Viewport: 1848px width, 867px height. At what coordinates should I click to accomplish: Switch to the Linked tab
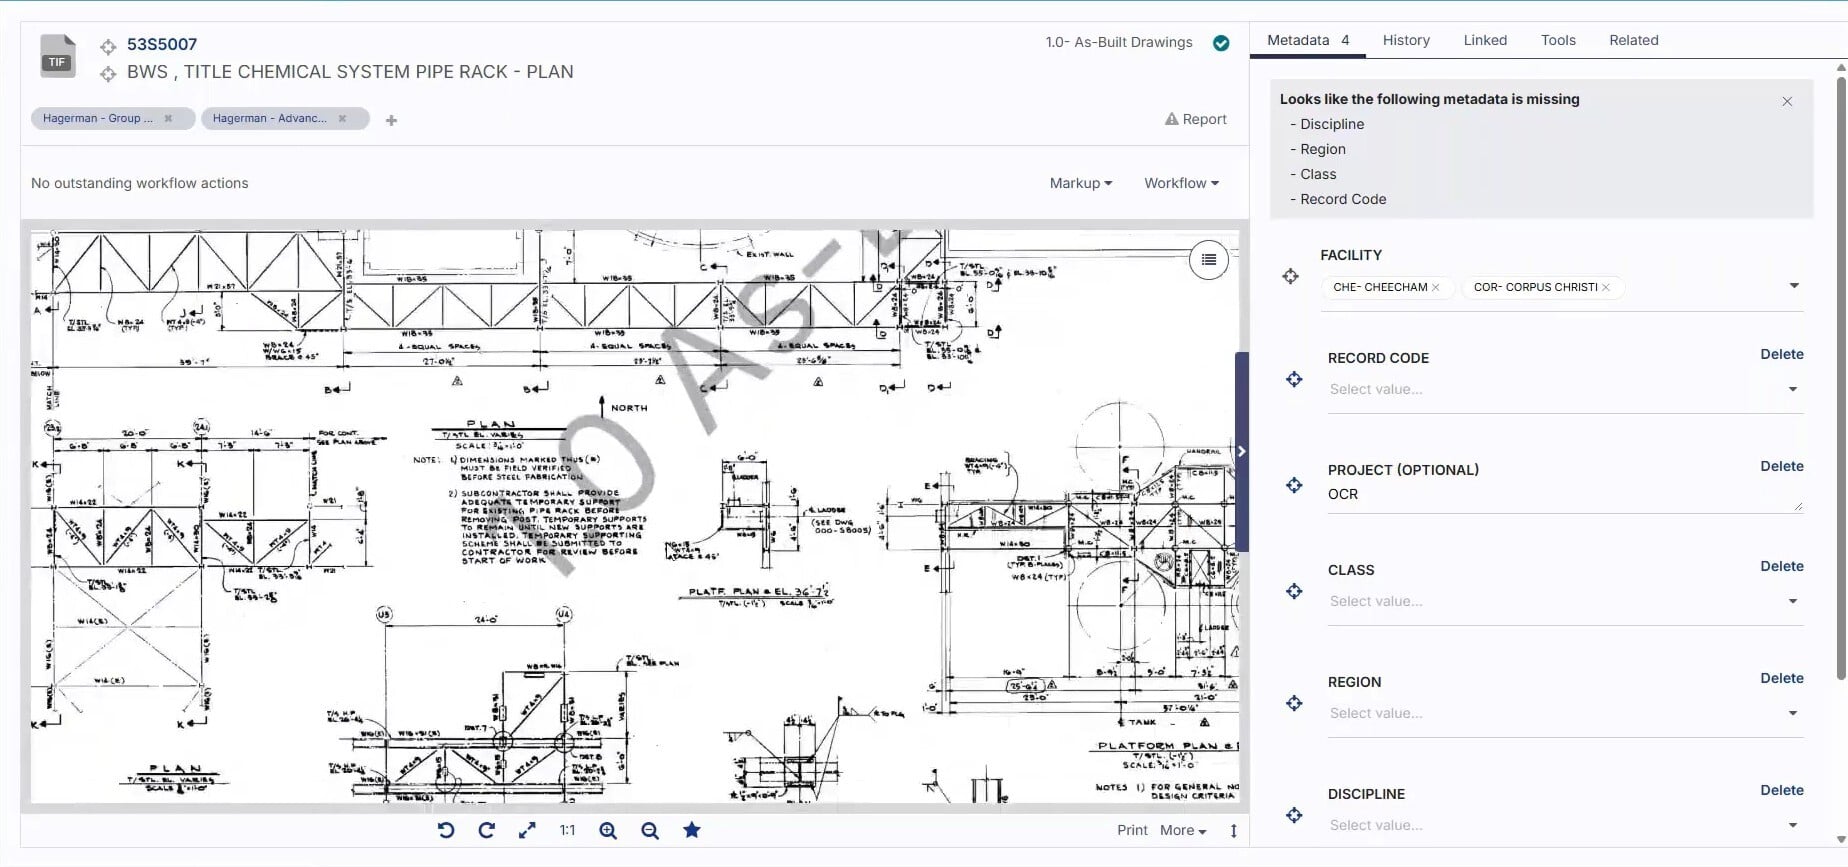1485,40
